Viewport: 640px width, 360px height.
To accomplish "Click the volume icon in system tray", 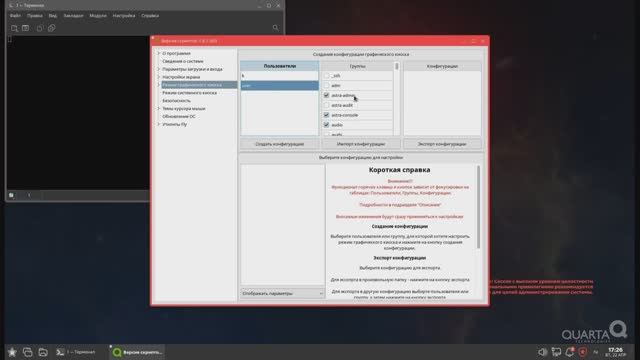I will tap(542, 352).
